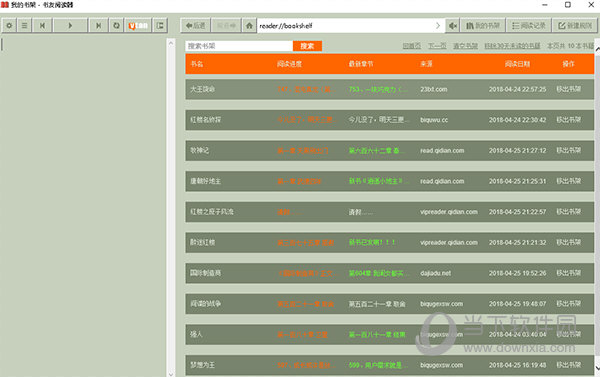
Task: Click left pane scrollbar down arrow
Action: point(171,374)
